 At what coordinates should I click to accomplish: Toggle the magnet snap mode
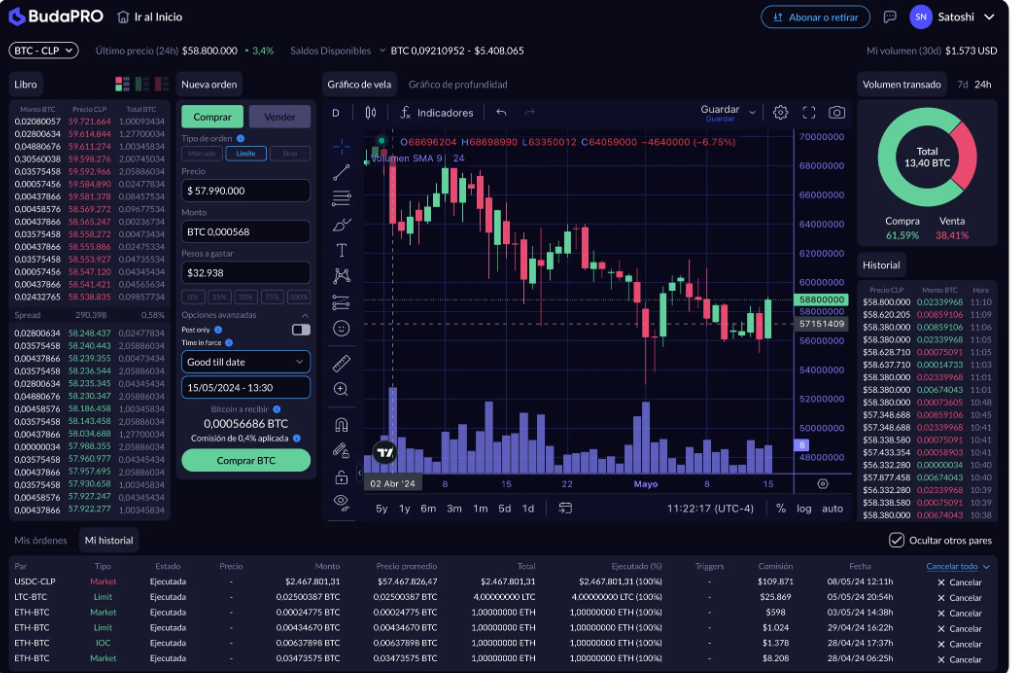click(341, 425)
